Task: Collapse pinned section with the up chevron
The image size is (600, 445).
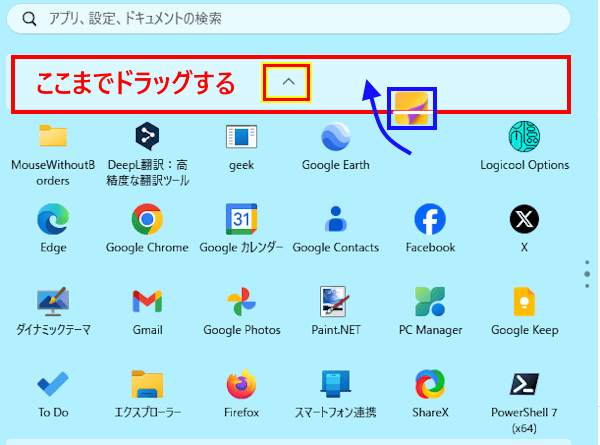Action: [289, 82]
